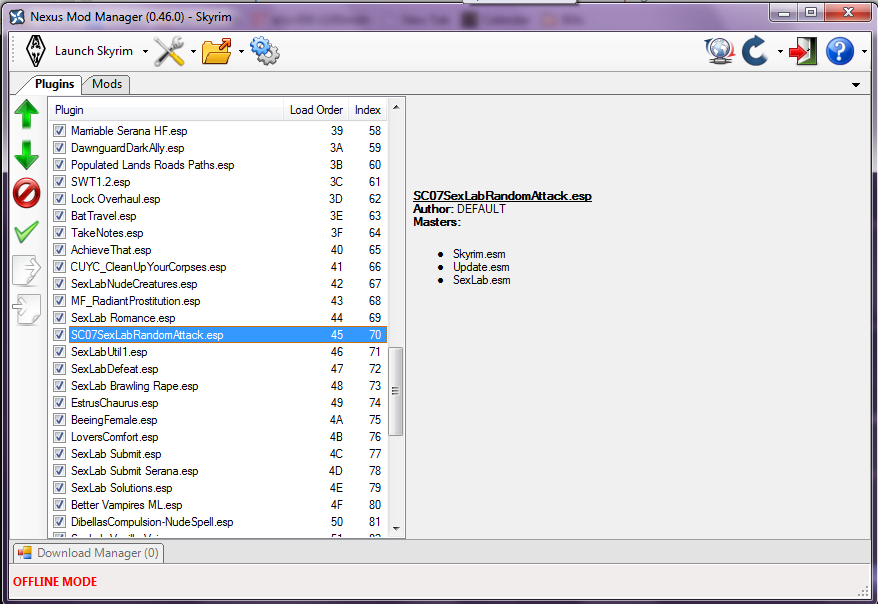Viewport: 878px width, 604px height.
Task: Click the red arrow logout door icon
Action: 803,51
